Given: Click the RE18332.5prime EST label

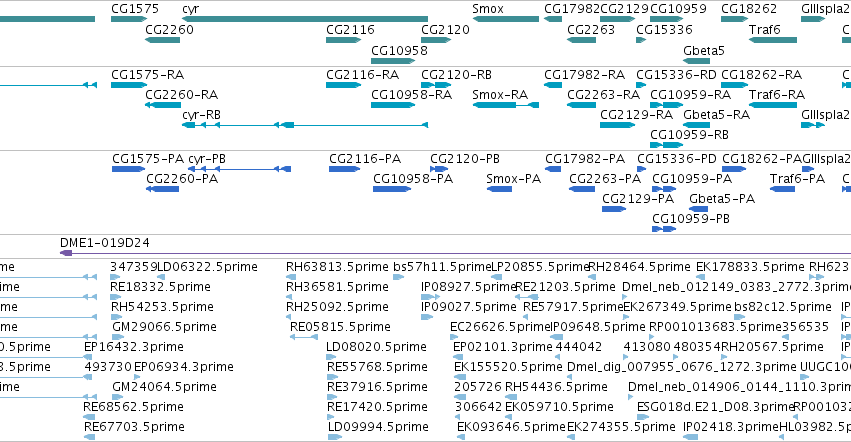Looking at the screenshot, I should pyautogui.click(x=160, y=287).
